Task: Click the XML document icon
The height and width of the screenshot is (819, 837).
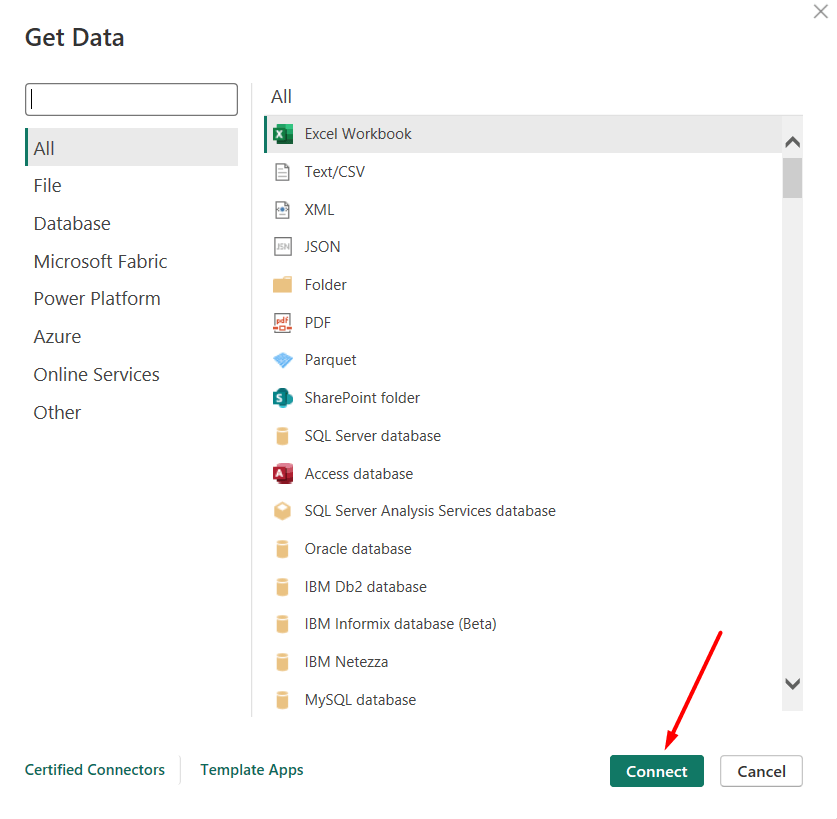Action: tap(282, 210)
